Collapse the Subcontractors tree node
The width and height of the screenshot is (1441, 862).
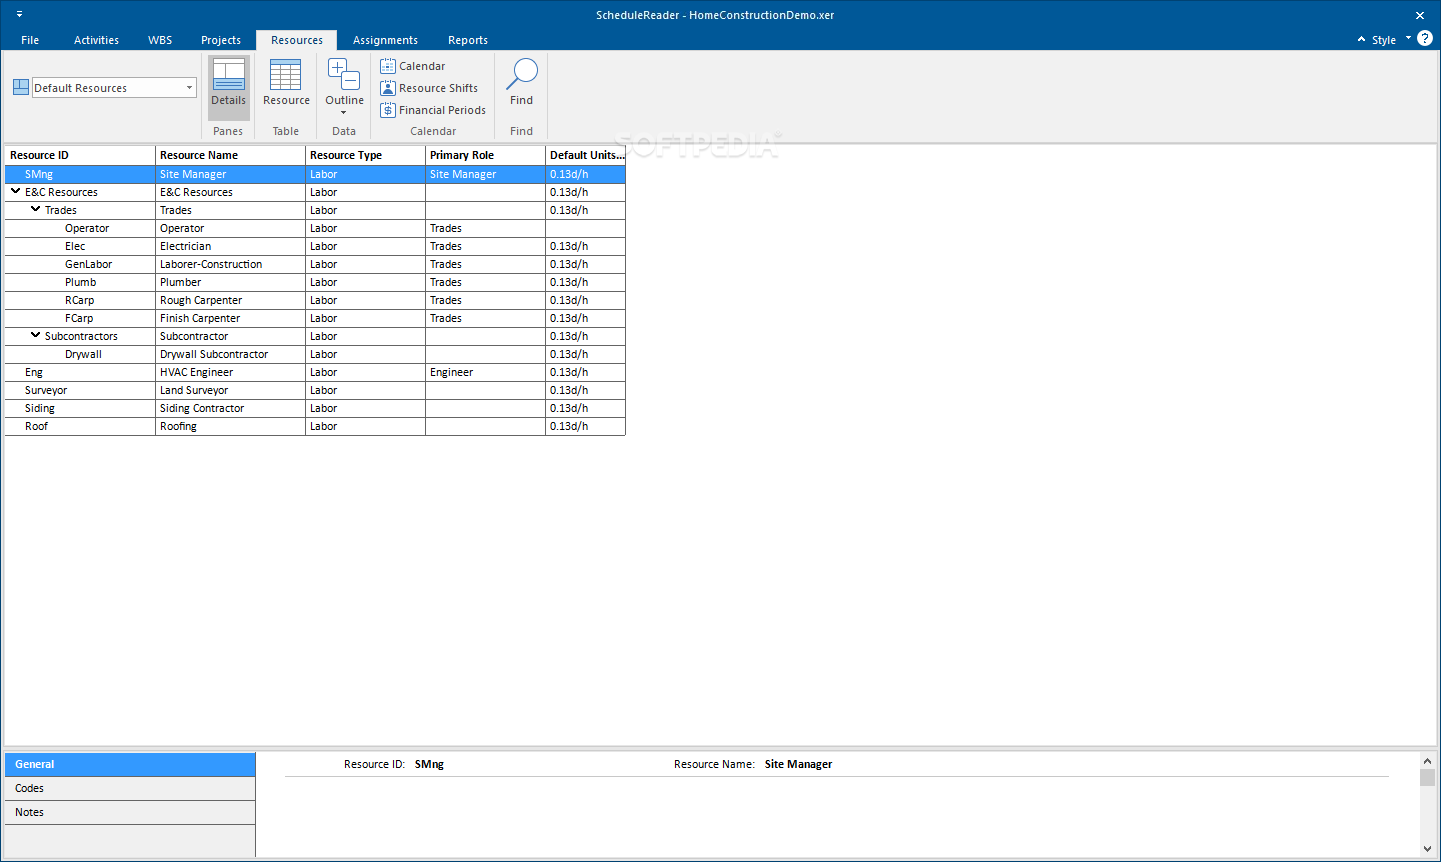(x=36, y=335)
